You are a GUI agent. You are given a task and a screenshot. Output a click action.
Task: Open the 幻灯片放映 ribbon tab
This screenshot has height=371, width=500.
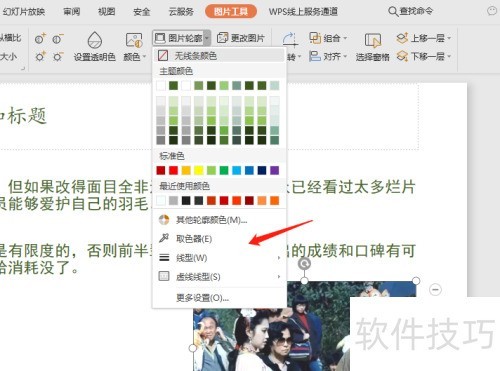[x=23, y=11]
